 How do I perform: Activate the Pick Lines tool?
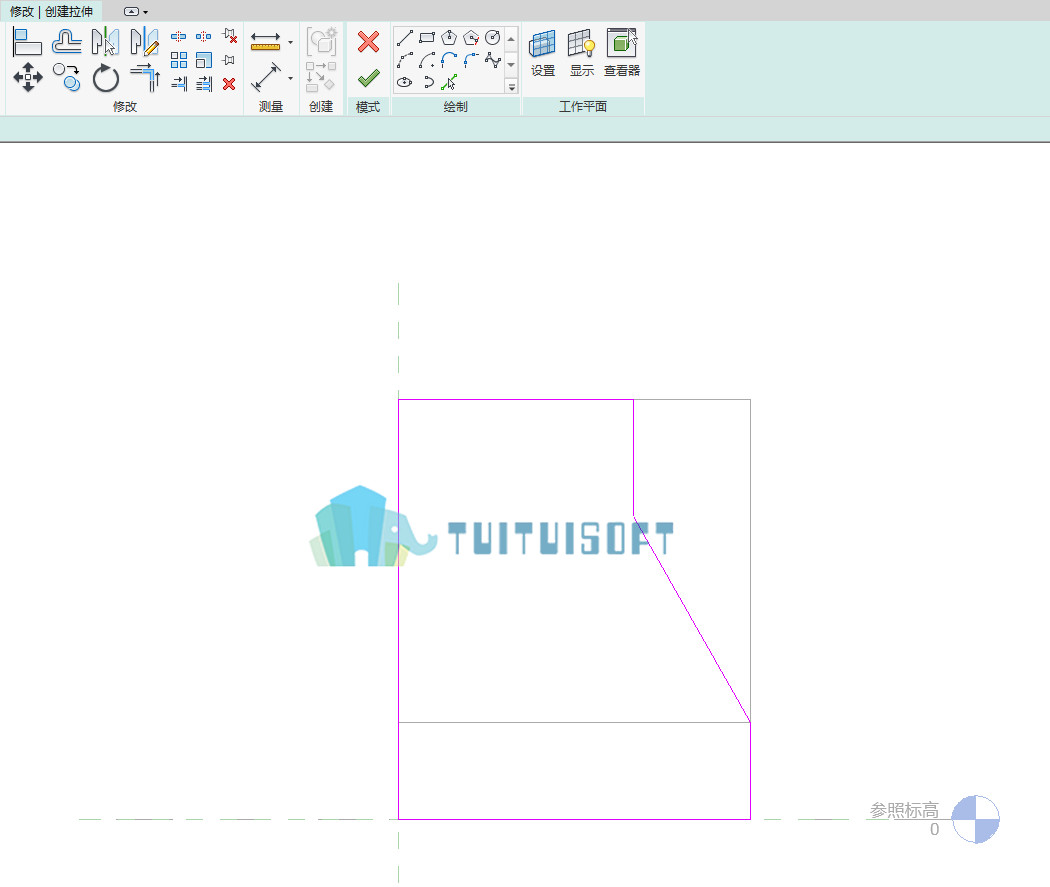coord(449,82)
